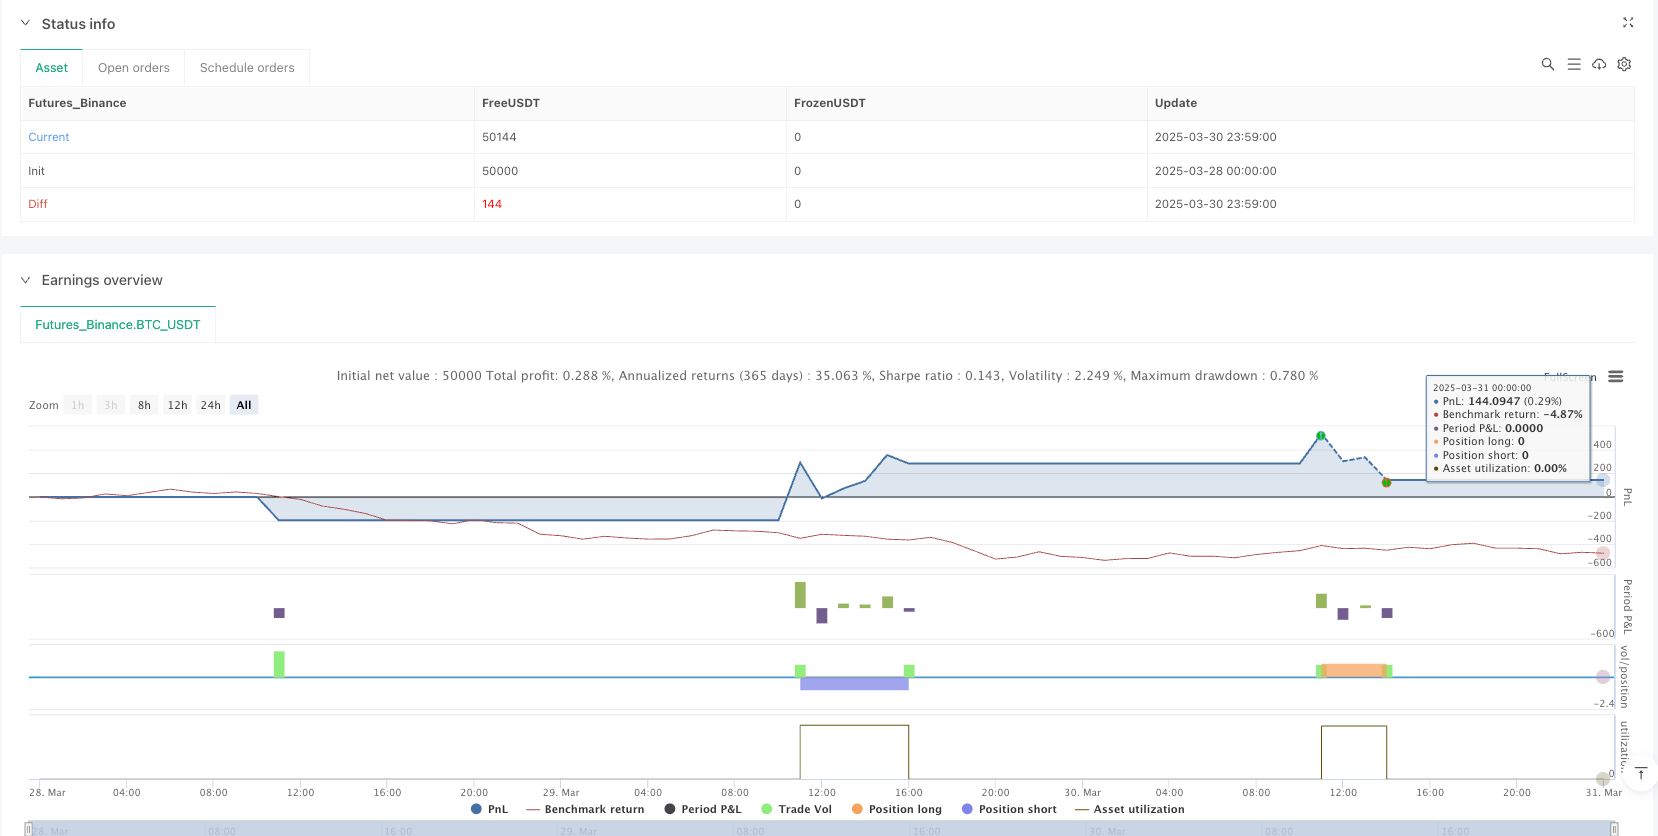Switch to the Schedule orders tab
The image size is (1658, 836).
(x=247, y=68)
